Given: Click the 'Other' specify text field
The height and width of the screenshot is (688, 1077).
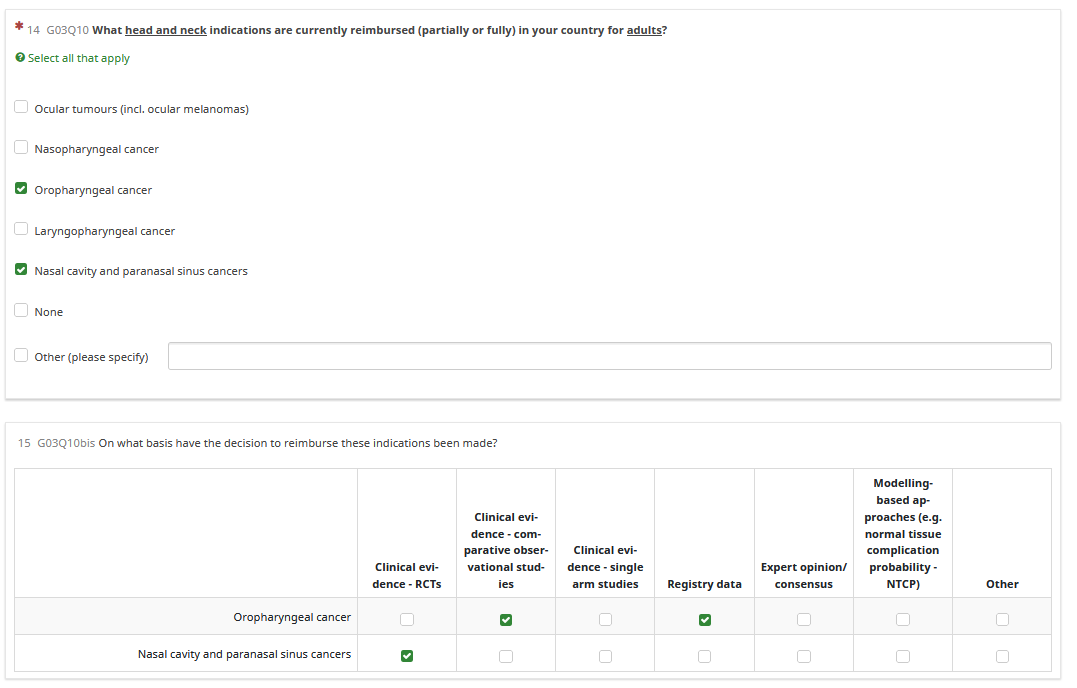Looking at the screenshot, I should [x=609, y=356].
